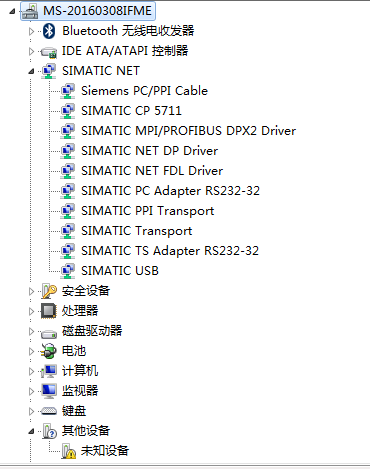Select Siemens PC/PPI Cable text
The image size is (370, 469).
point(144,91)
